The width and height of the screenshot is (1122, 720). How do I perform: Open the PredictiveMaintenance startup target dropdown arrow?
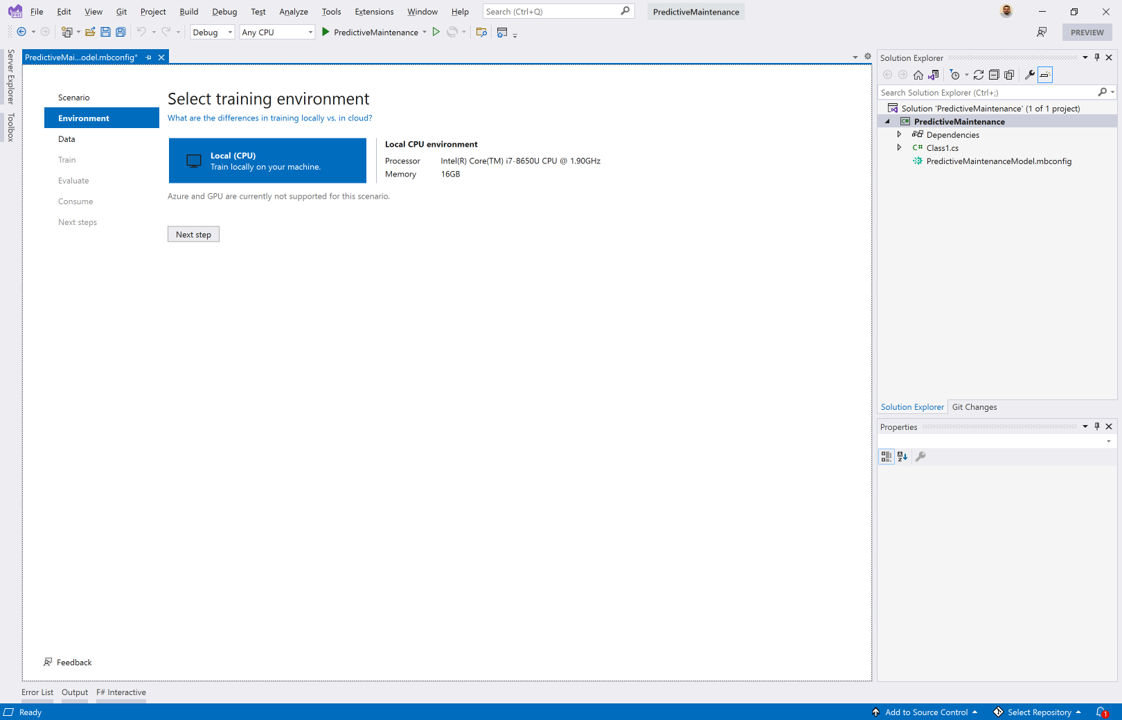click(x=424, y=32)
